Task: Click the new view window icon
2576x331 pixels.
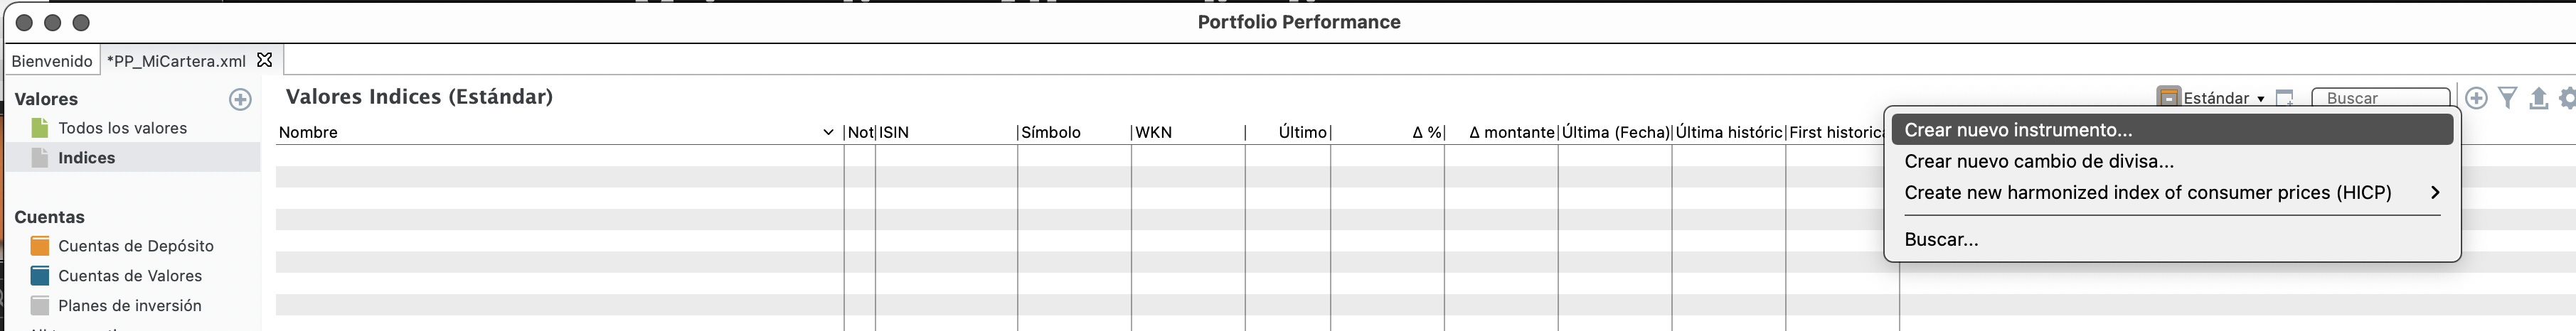Action: click(2285, 98)
